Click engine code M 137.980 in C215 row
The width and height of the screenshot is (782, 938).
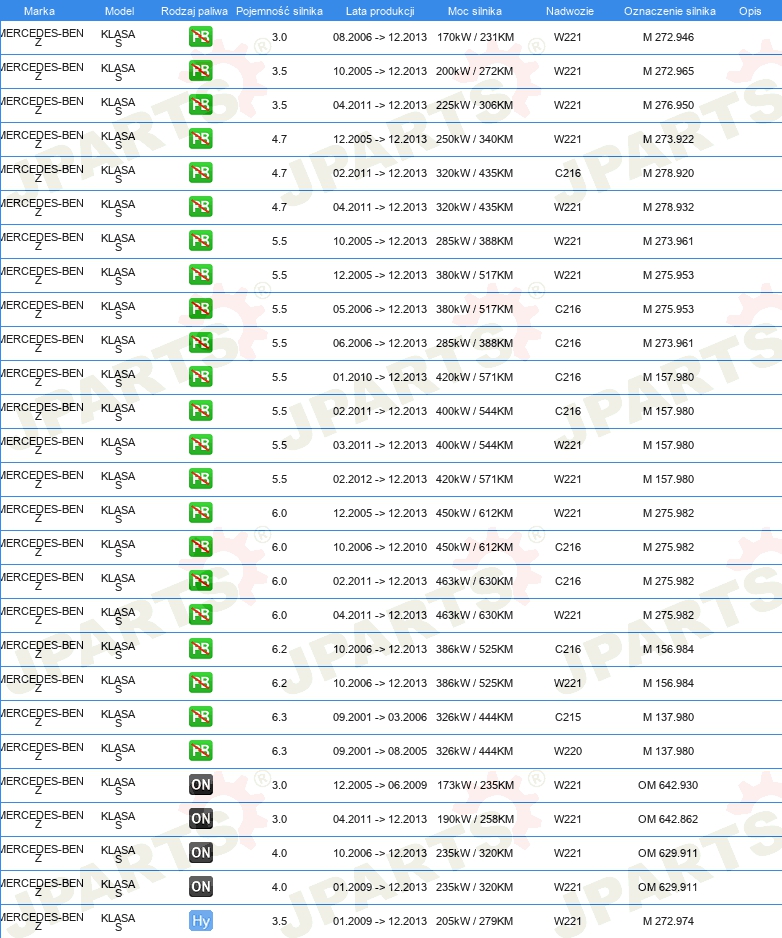[668, 717]
